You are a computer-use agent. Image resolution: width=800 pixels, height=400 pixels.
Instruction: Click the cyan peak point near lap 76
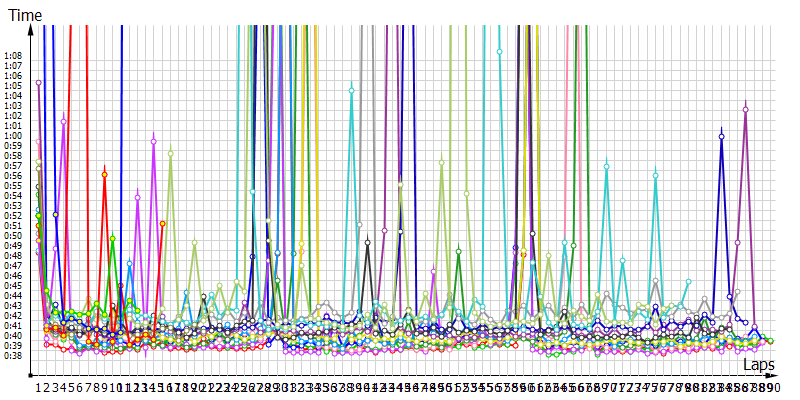(x=656, y=175)
